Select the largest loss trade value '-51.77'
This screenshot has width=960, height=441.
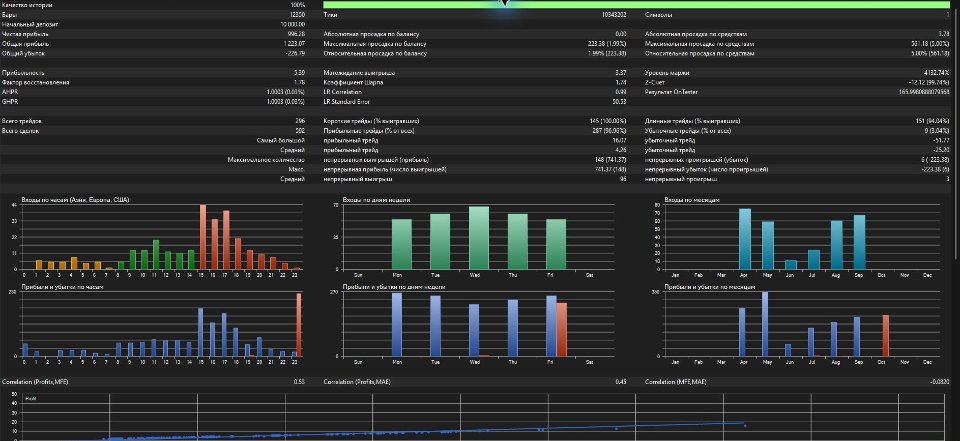(942, 141)
